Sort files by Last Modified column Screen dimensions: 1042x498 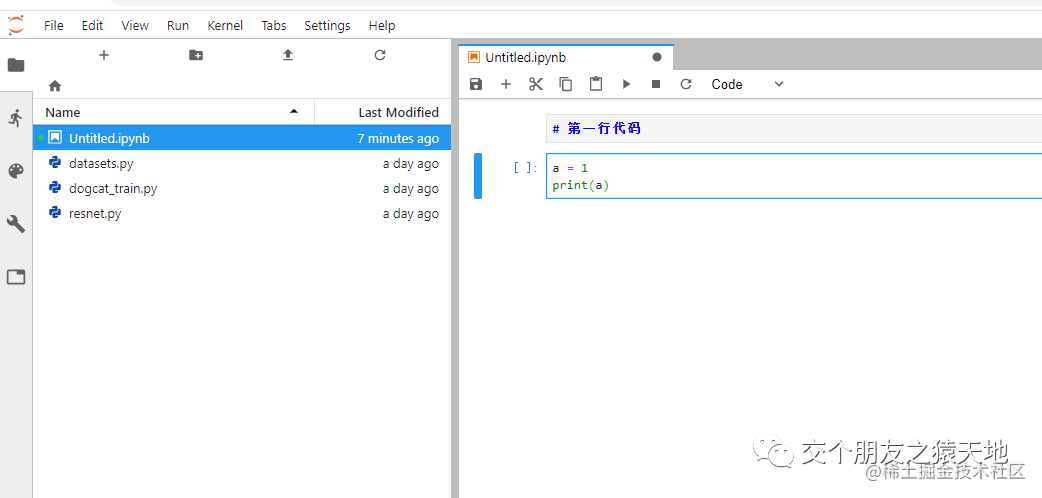point(383,112)
